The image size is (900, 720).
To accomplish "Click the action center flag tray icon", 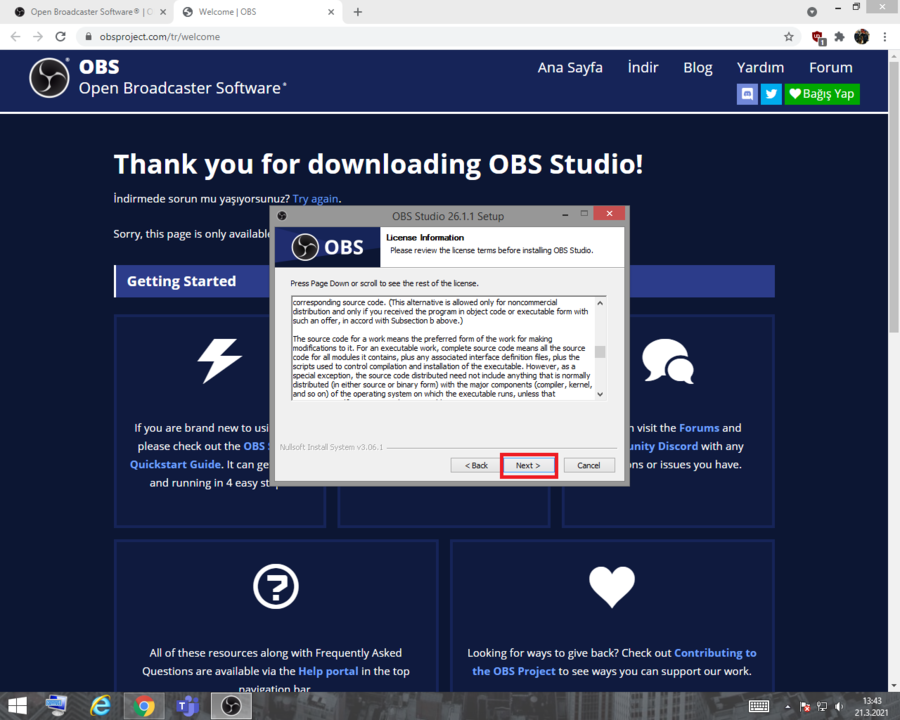I will [805, 707].
